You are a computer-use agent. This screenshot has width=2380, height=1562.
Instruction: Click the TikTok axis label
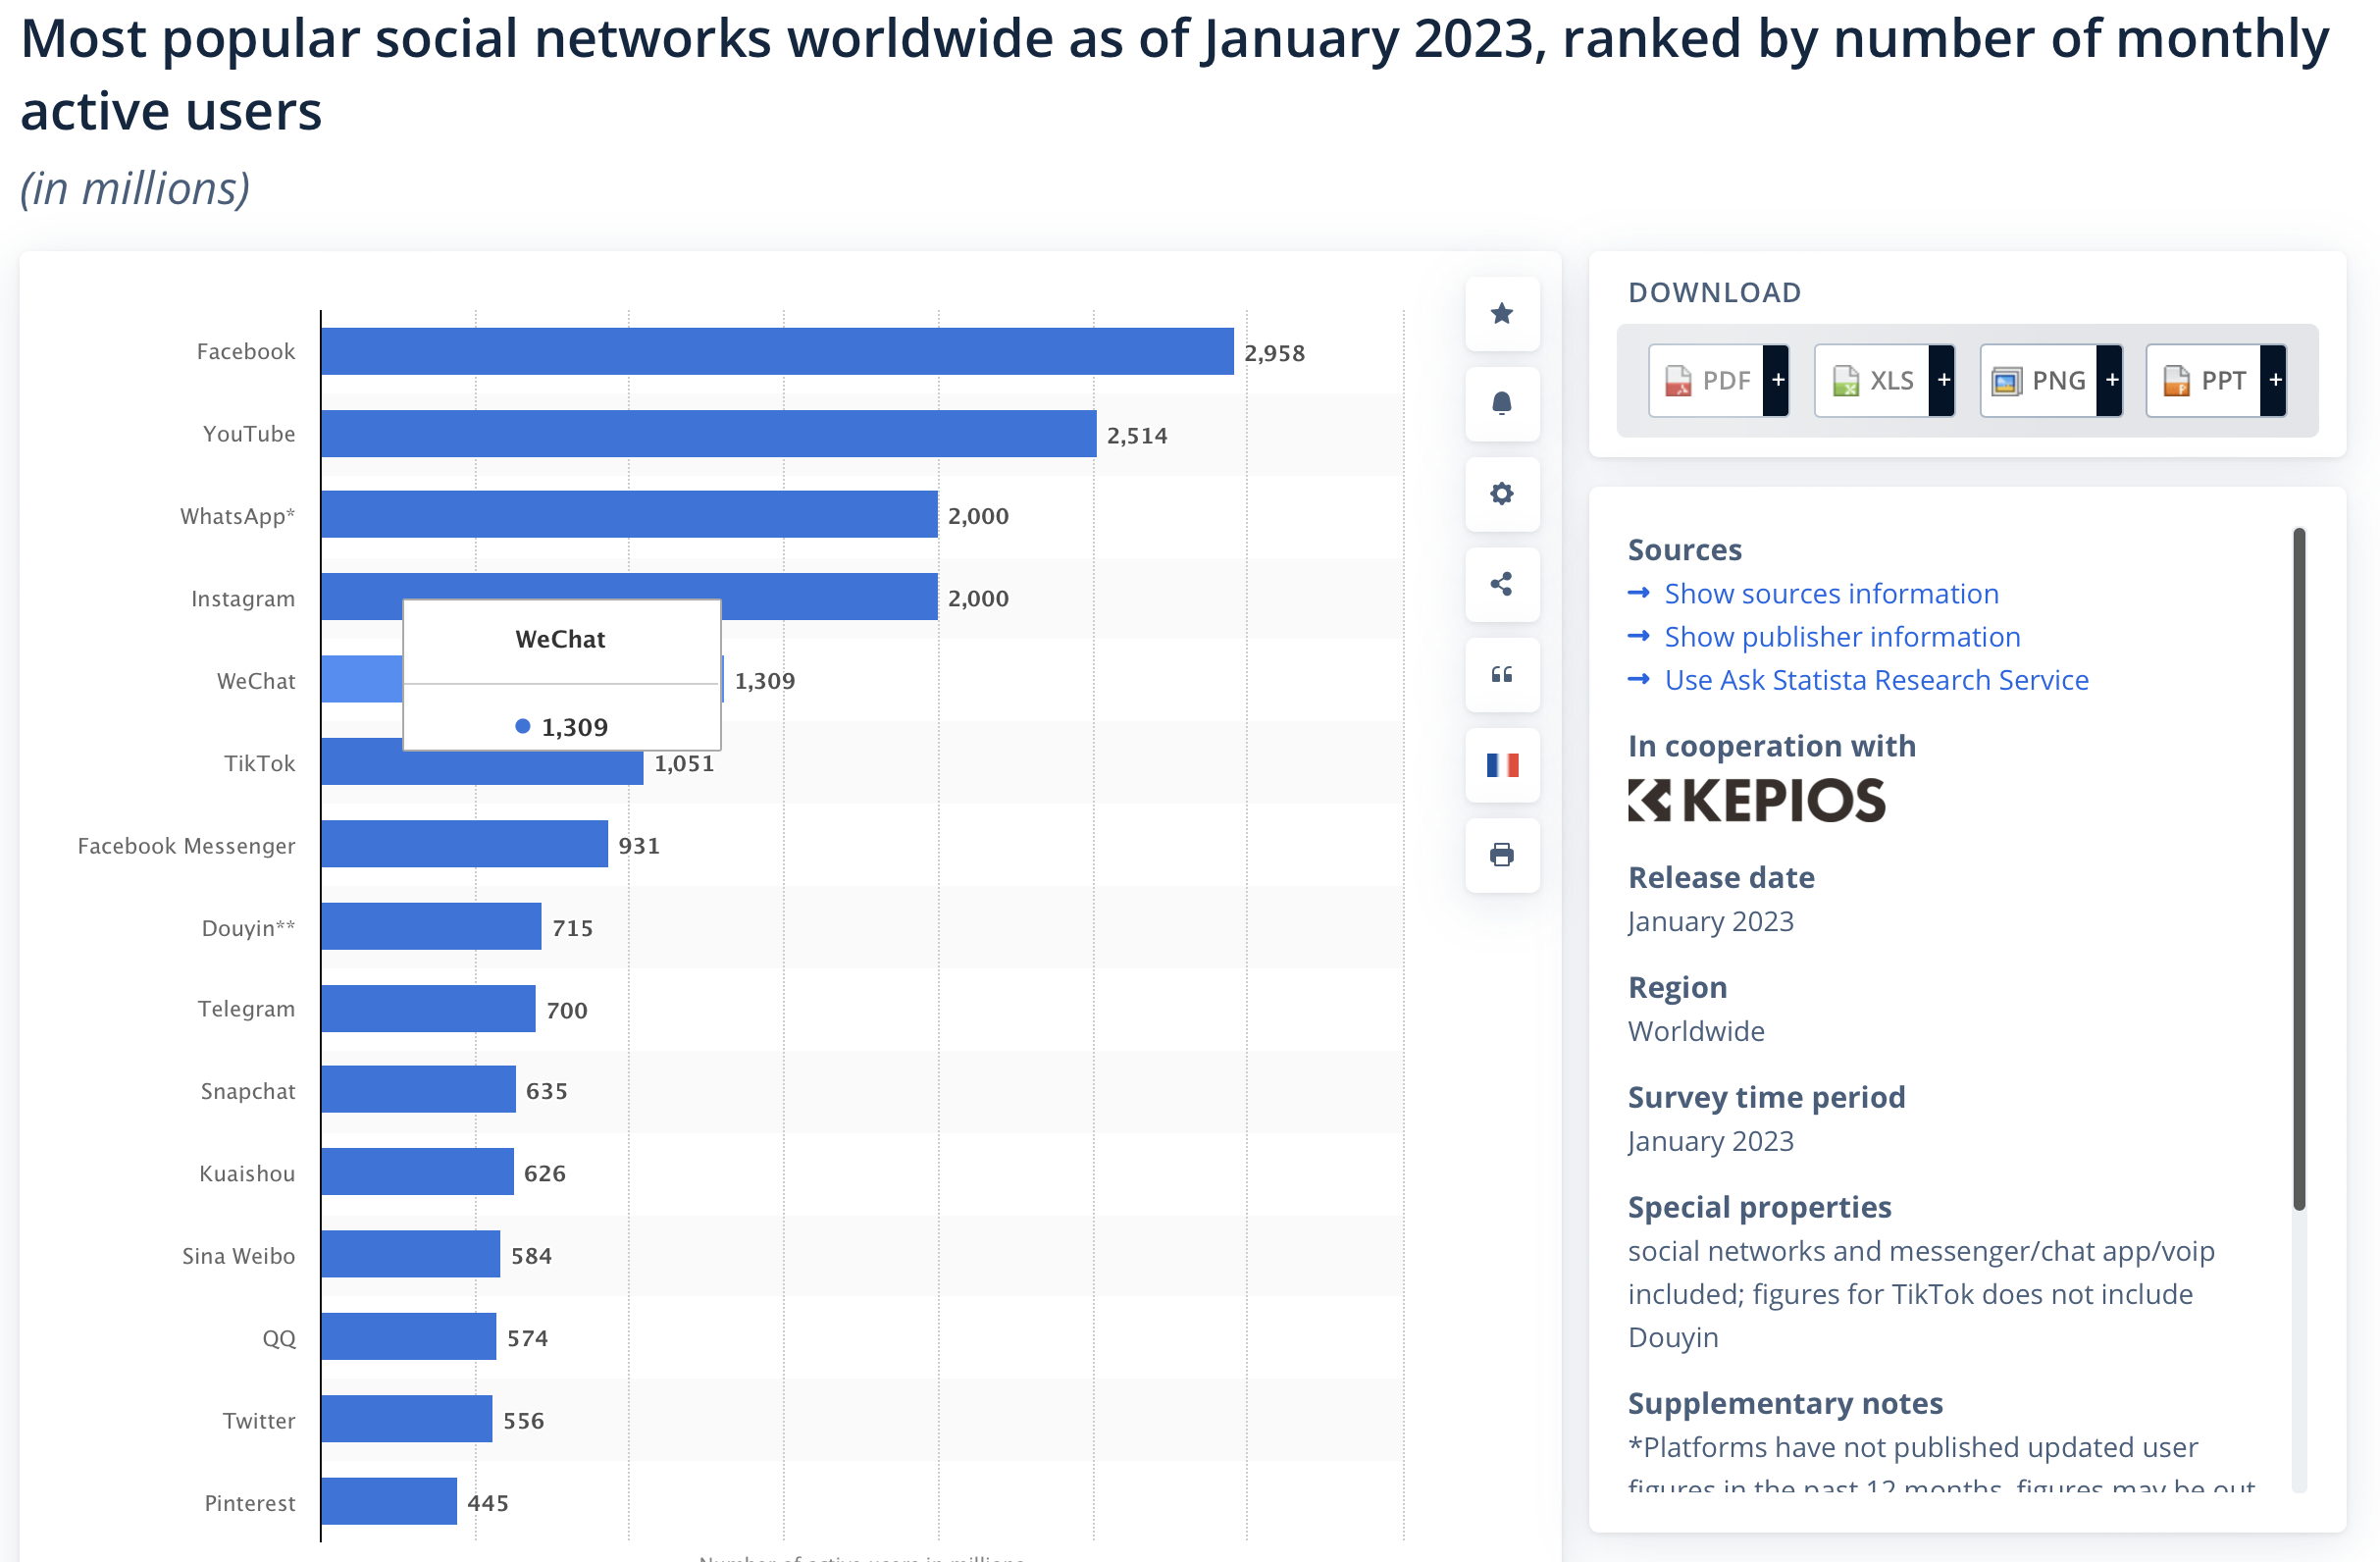click(x=259, y=764)
